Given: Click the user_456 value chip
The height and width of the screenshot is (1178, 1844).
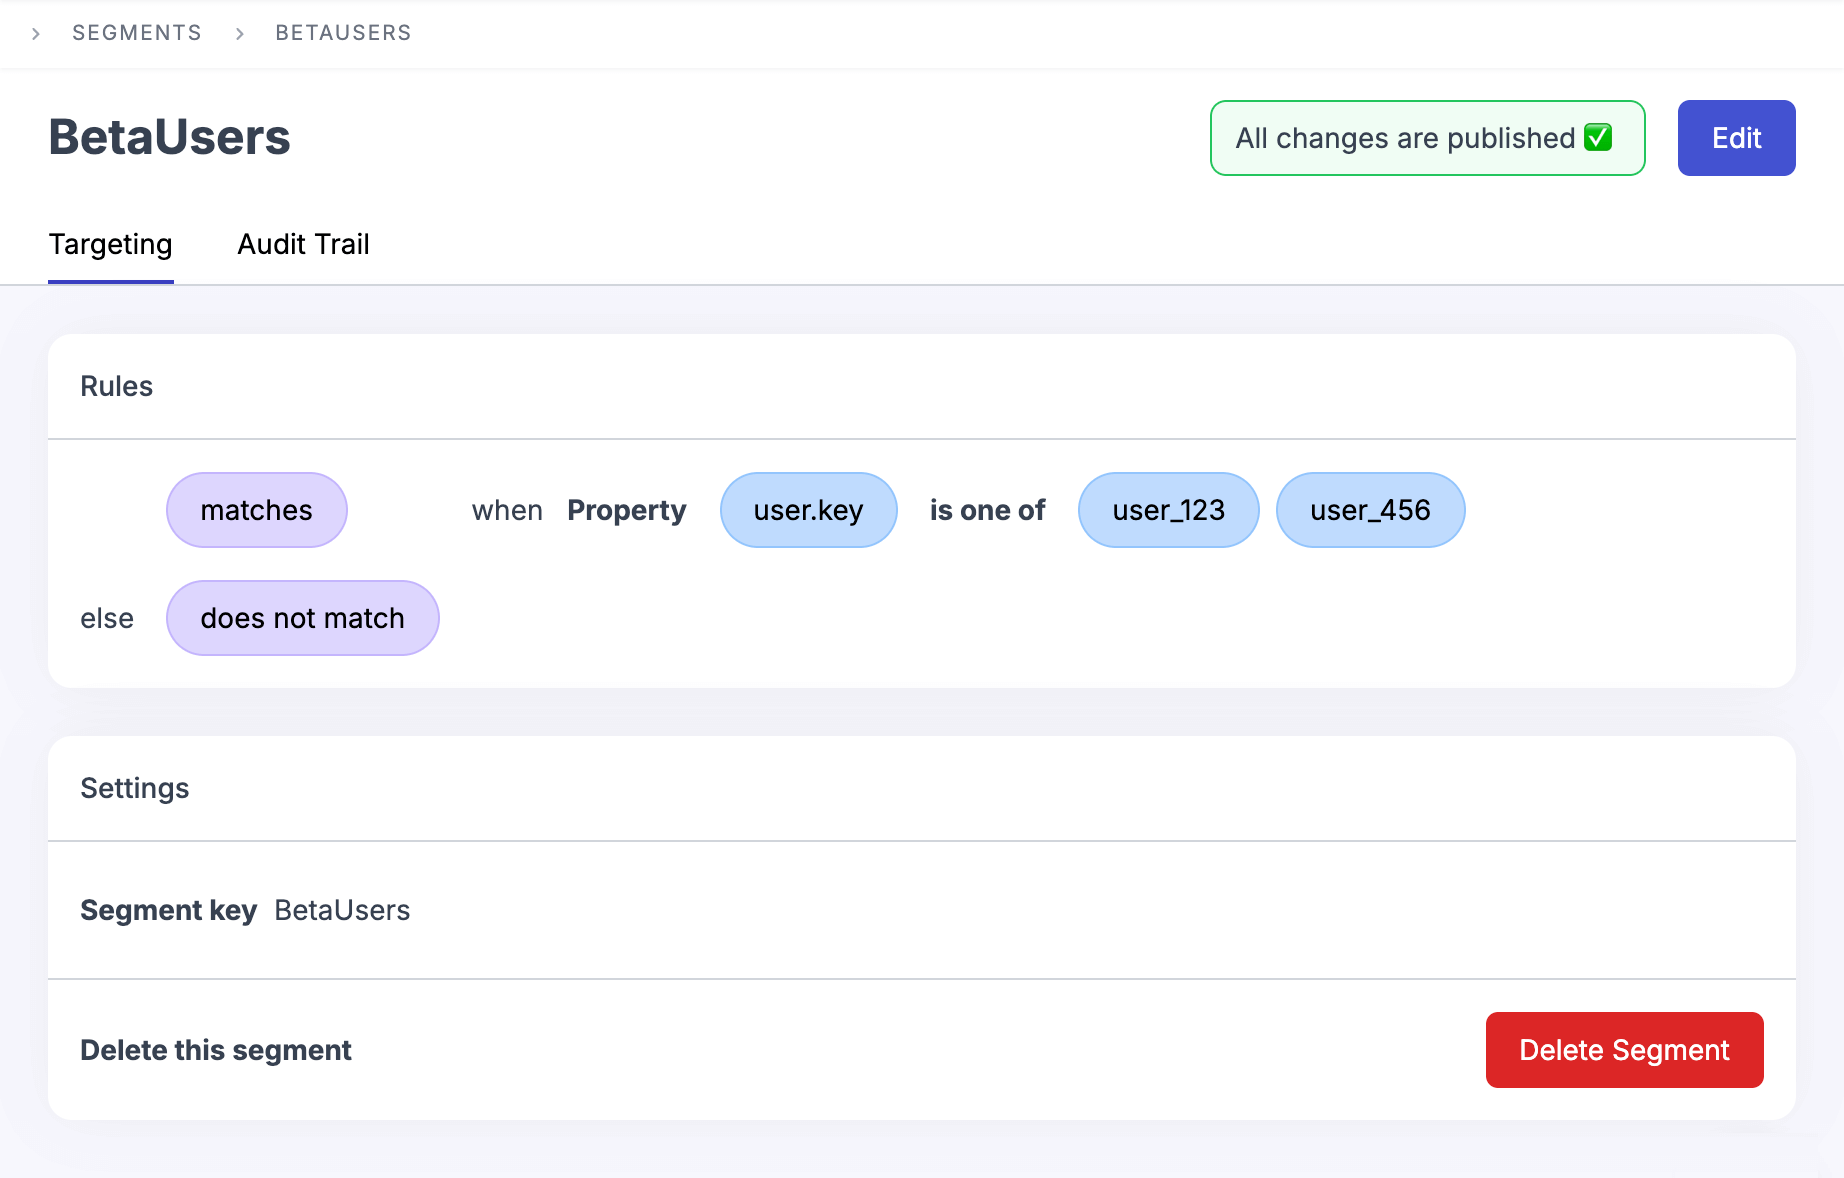Looking at the screenshot, I should pyautogui.click(x=1370, y=510).
